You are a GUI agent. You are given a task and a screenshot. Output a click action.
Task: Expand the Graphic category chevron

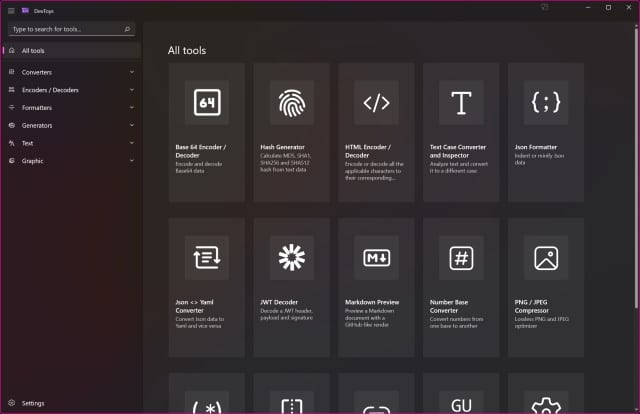pyautogui.click(x=132, y=161)
